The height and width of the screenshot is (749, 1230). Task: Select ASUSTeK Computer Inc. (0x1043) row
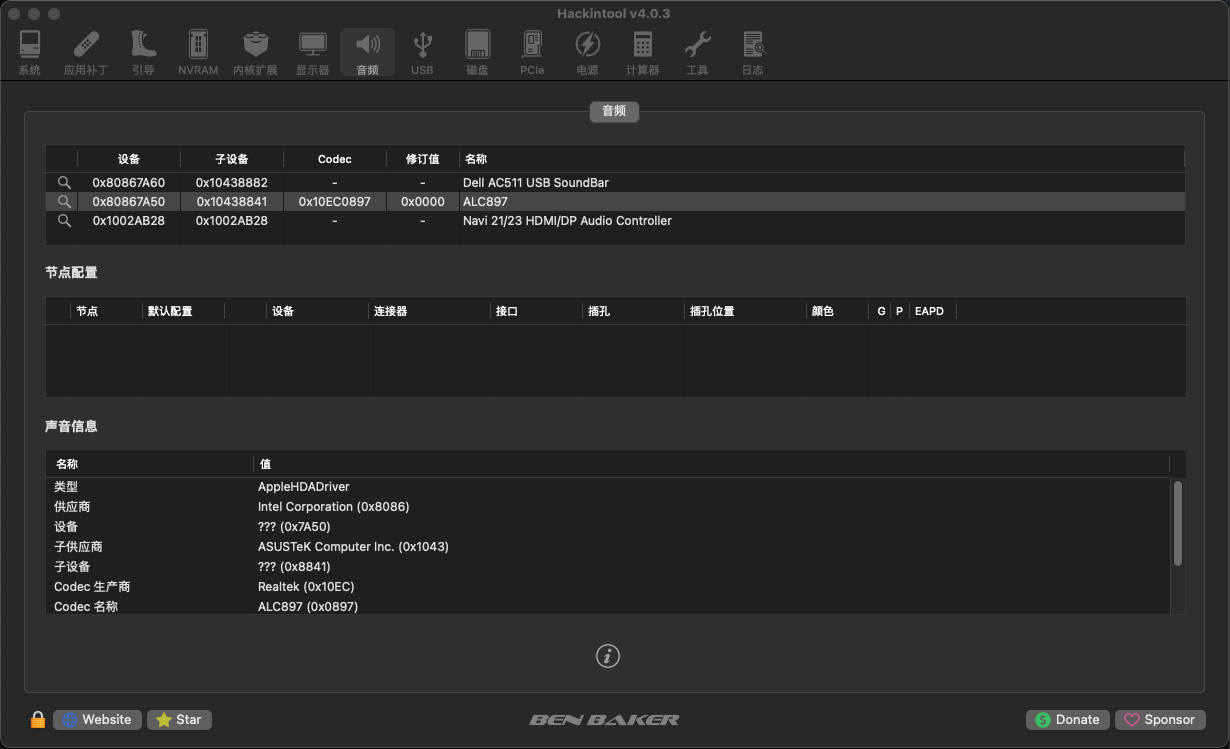[x=608, y=547]
